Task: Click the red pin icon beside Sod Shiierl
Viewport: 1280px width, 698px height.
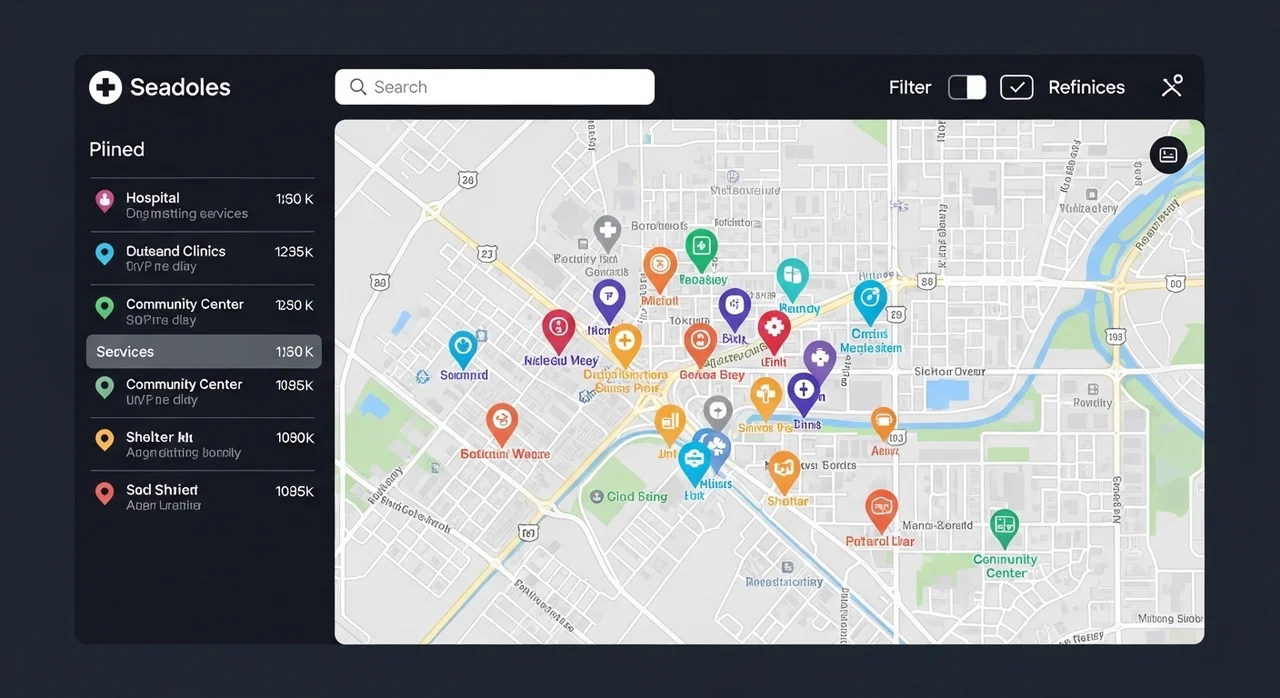Action: 104,493
